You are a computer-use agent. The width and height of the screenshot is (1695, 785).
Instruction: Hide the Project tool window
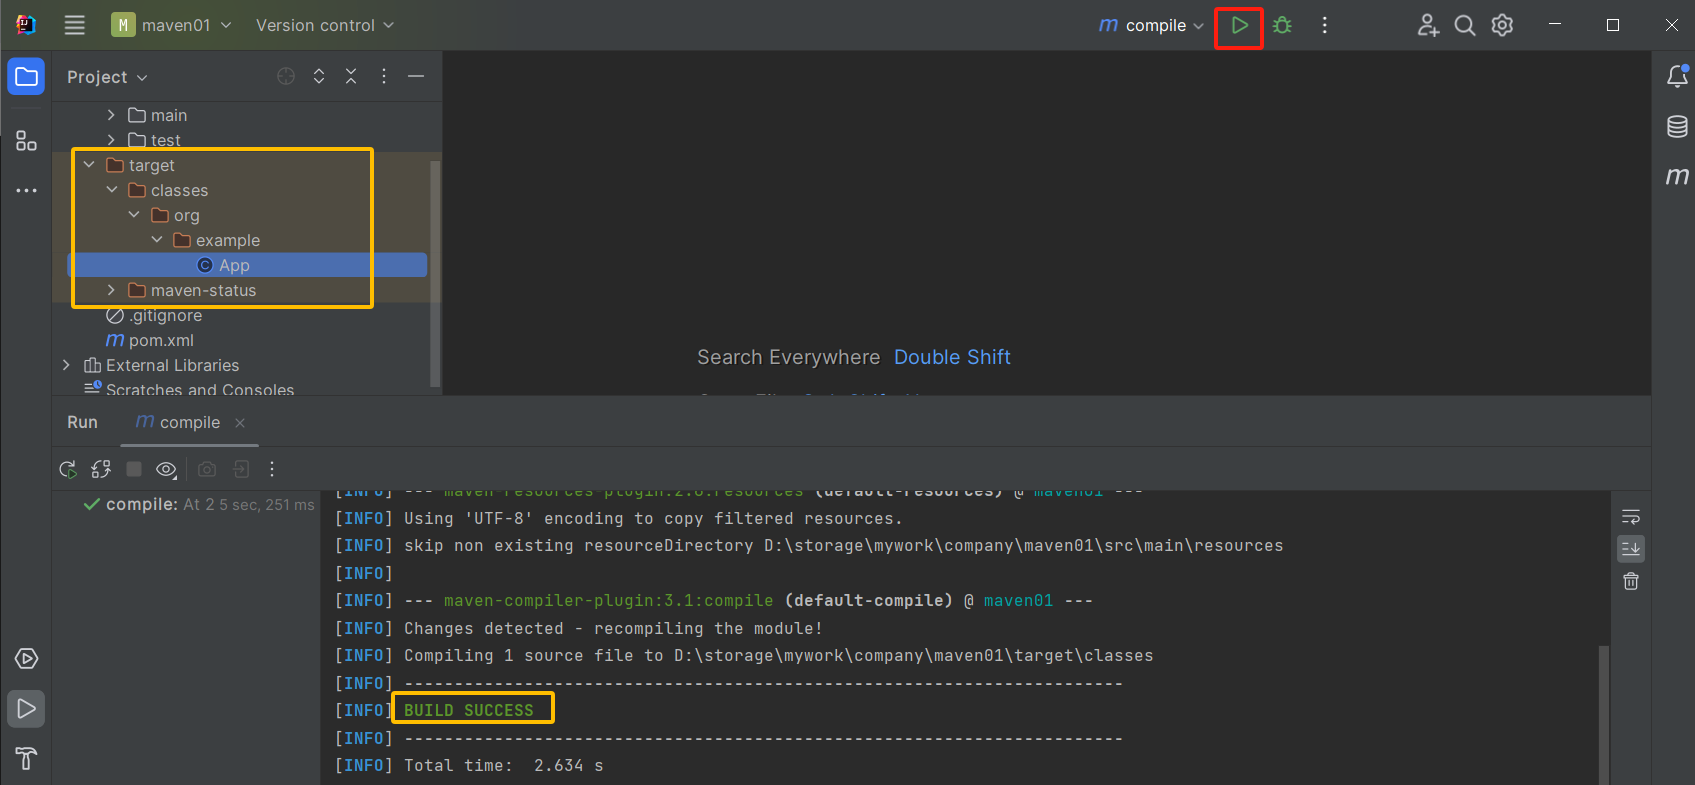coord(416,76)
